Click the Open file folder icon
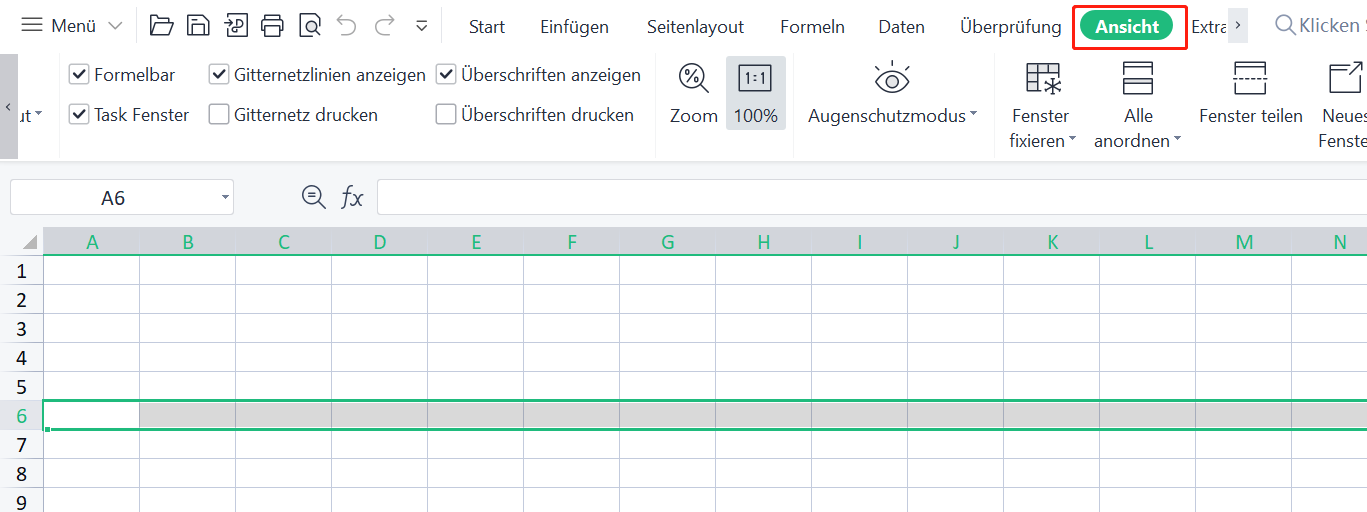 pos(161,26)
